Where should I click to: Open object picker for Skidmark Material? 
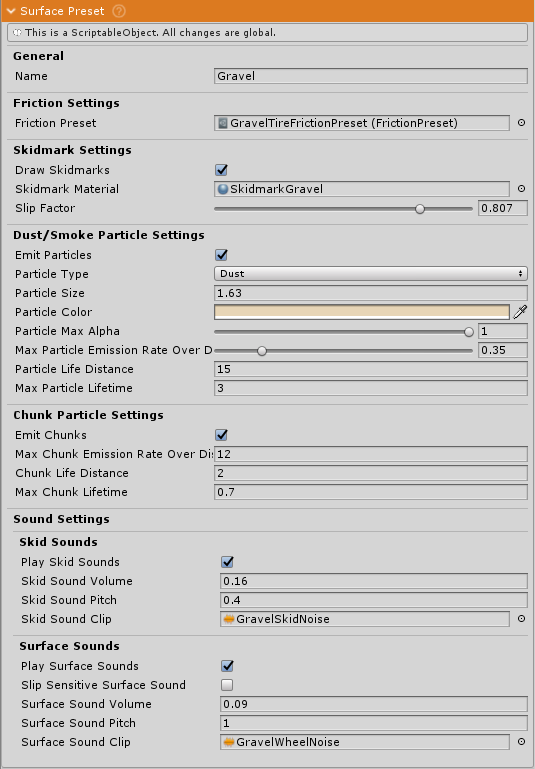click(x=521, y=188)
